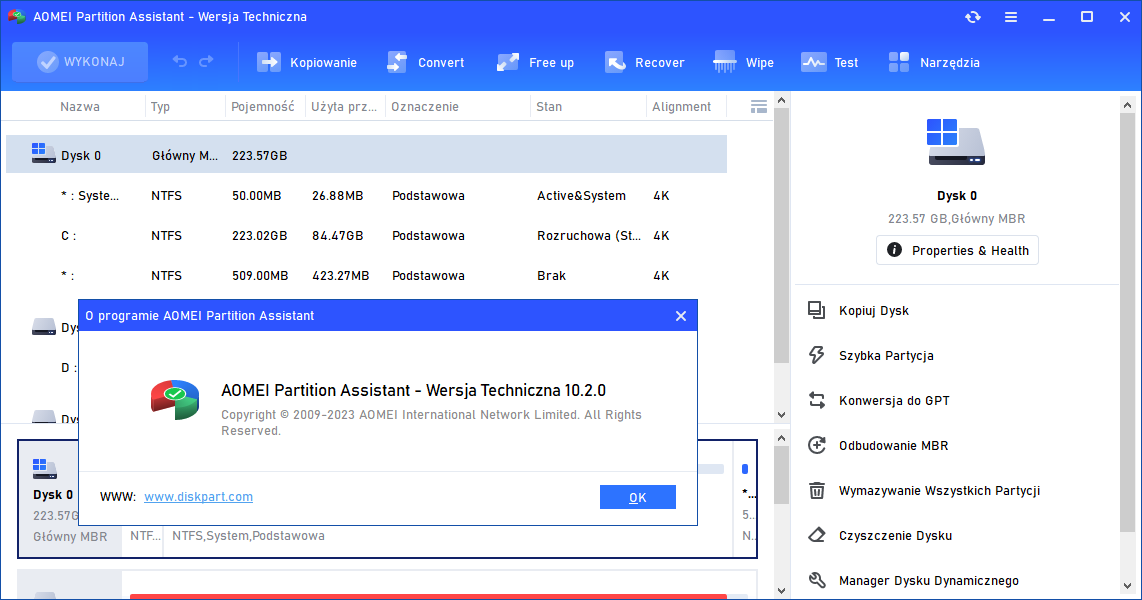The height and width of the screenshot is (600, 1142).
Task: Open Properties & Health for Dysk 0
Action: click(x=957, y=250)
